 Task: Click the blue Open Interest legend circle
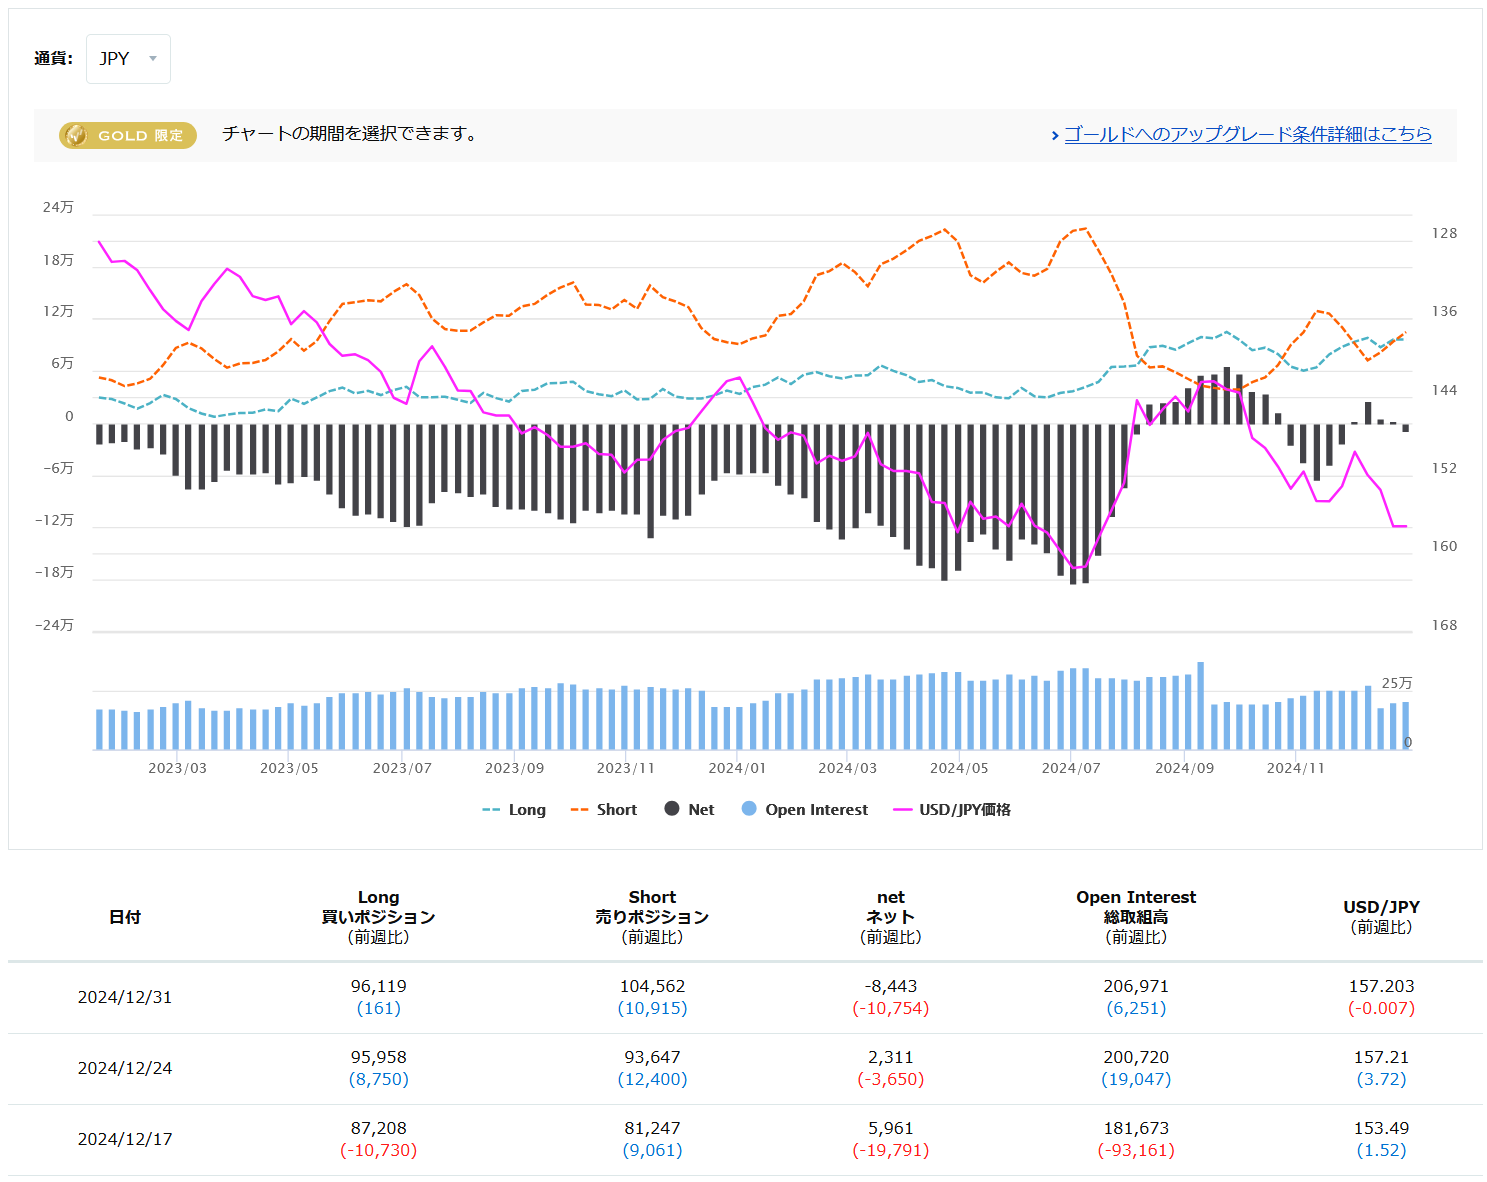tap(749, 809)
